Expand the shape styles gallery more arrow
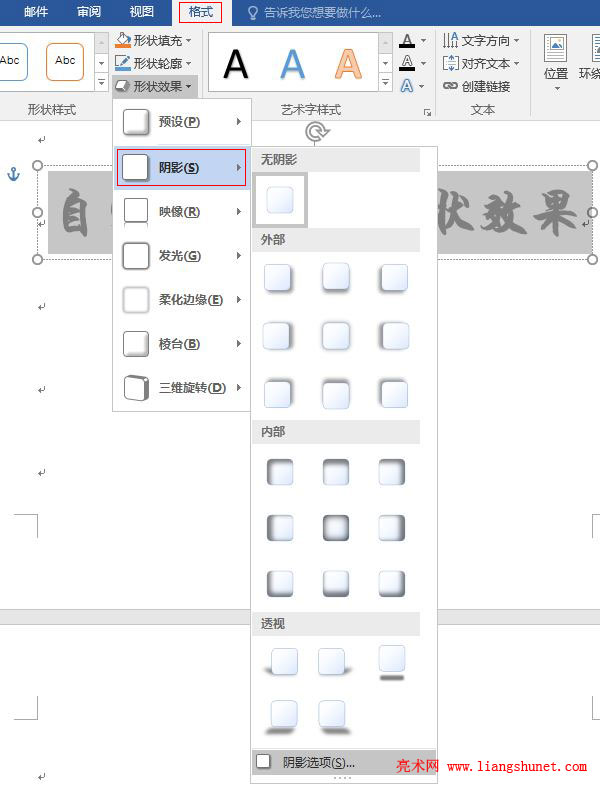The height and width of the screenshot is (787, 600). (x=101, y=82)
